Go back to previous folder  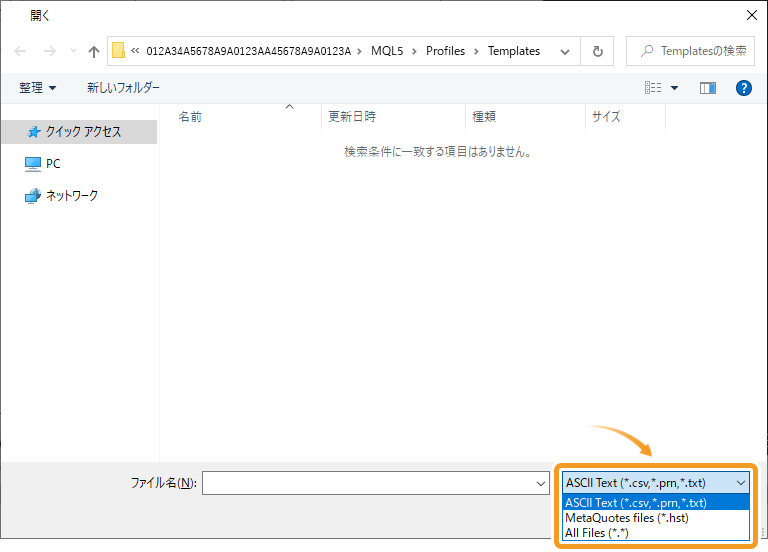tap(20, 51)
